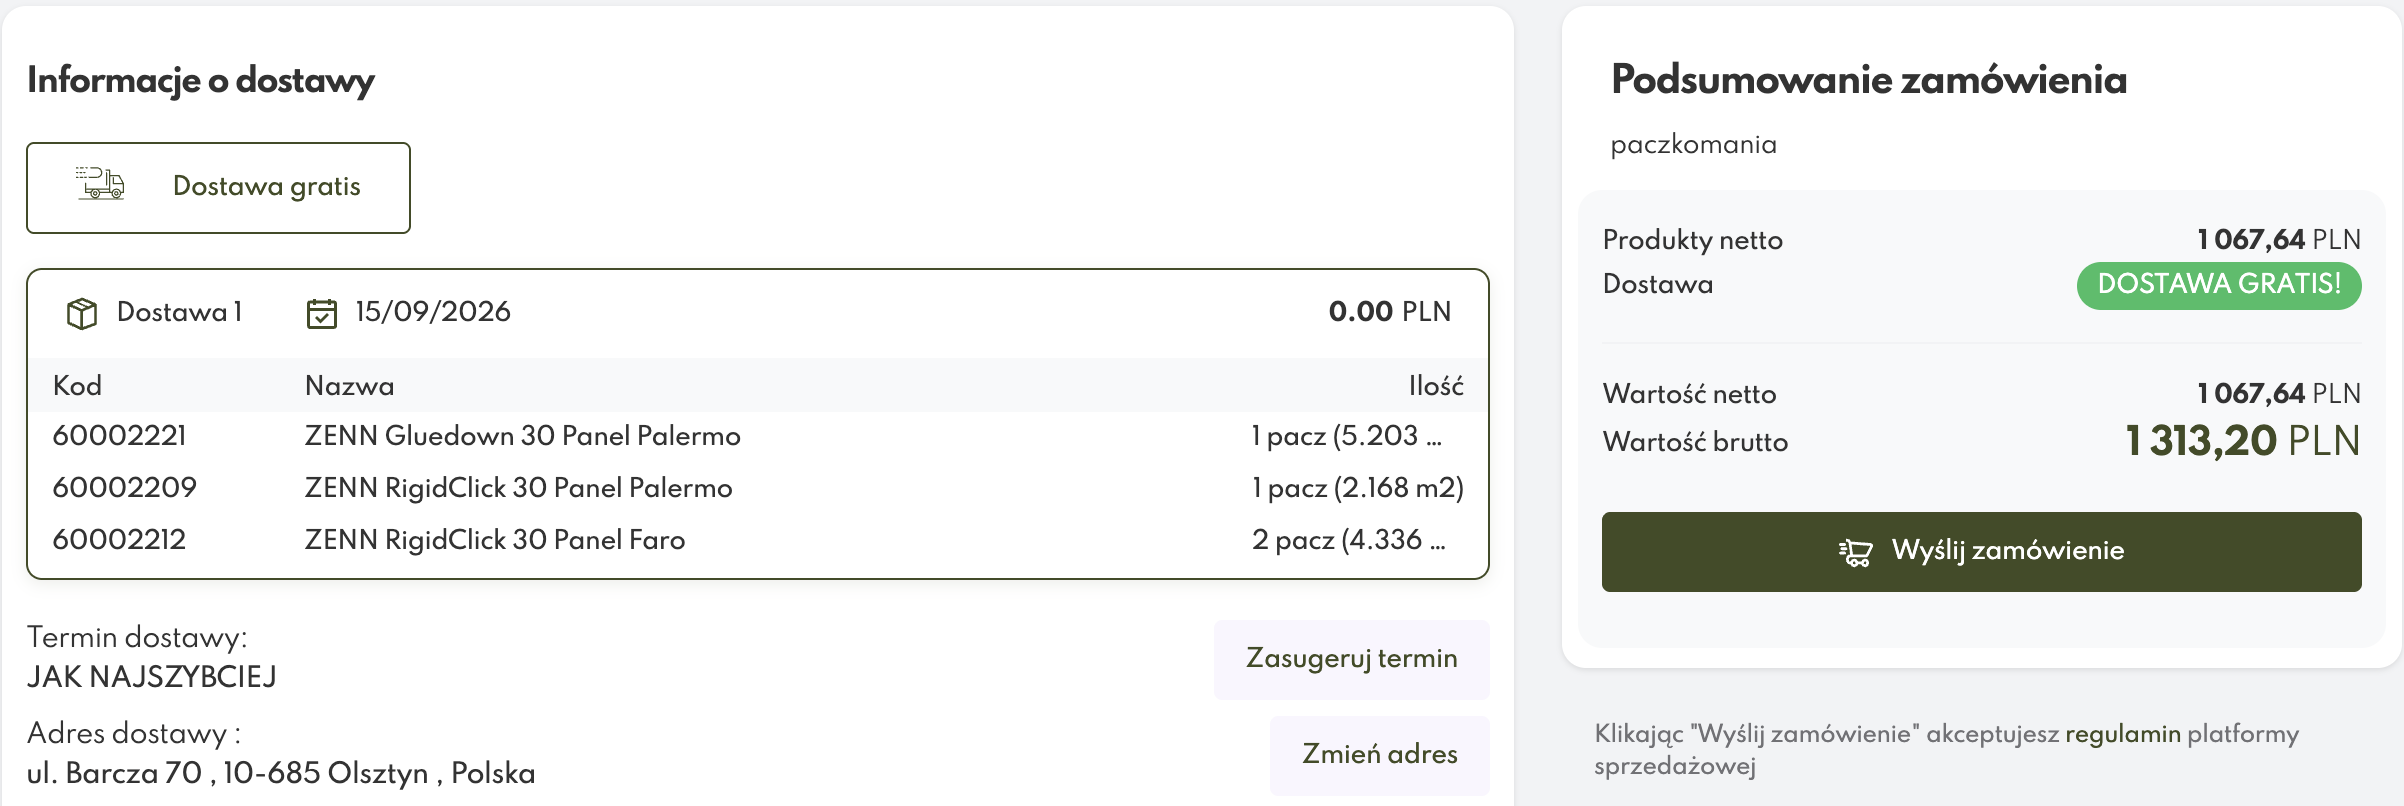The width and height of the screenshot is (2404, 806).
Task: Open the regulamin link
Action: (x=2122, y=734)
